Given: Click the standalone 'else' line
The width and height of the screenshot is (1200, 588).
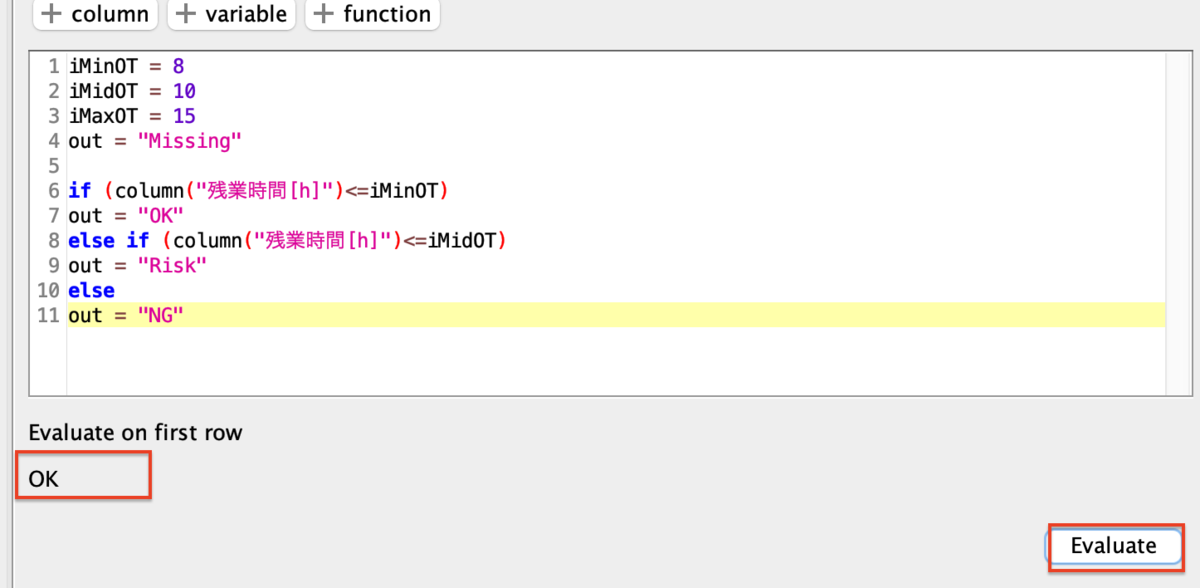Looking at the screenshot, I should 91,290.
